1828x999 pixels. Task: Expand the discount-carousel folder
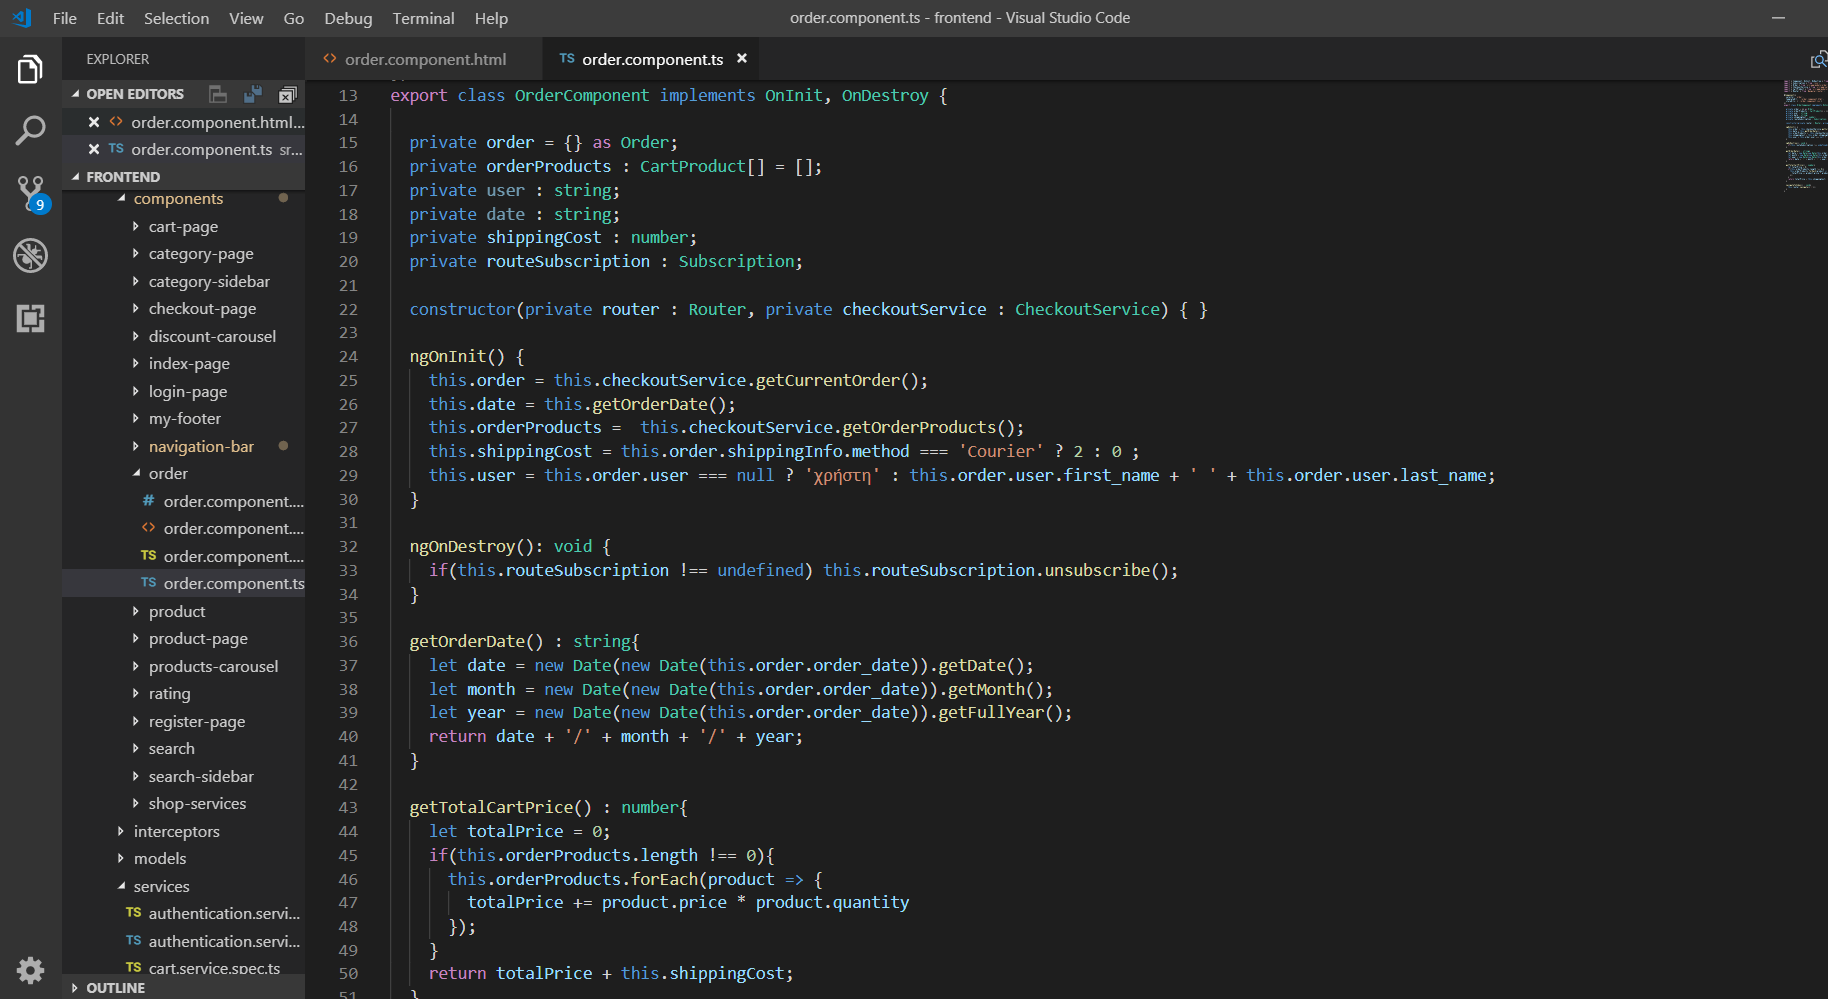coord(183,337)
